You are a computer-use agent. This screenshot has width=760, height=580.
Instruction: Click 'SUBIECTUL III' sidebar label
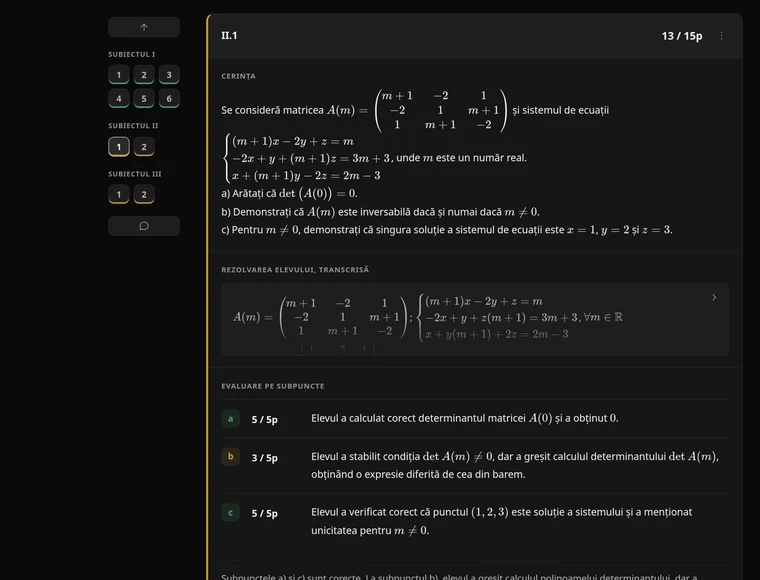click(135, 174)
